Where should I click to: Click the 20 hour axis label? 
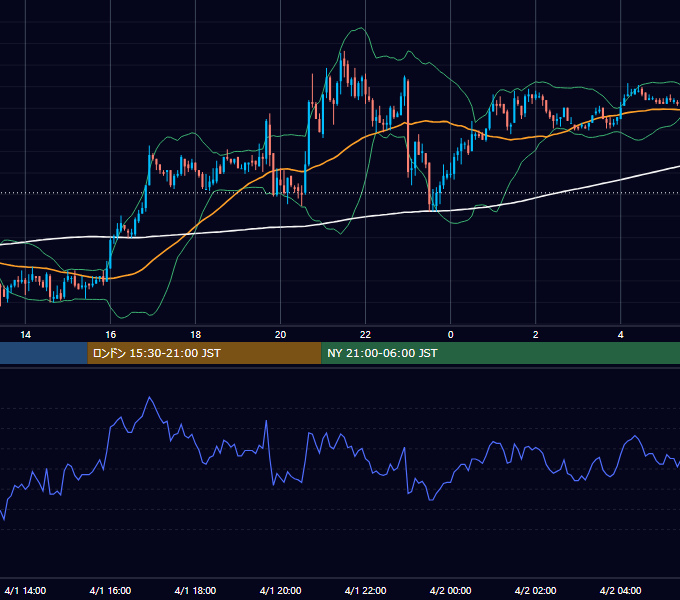(281, 335)
